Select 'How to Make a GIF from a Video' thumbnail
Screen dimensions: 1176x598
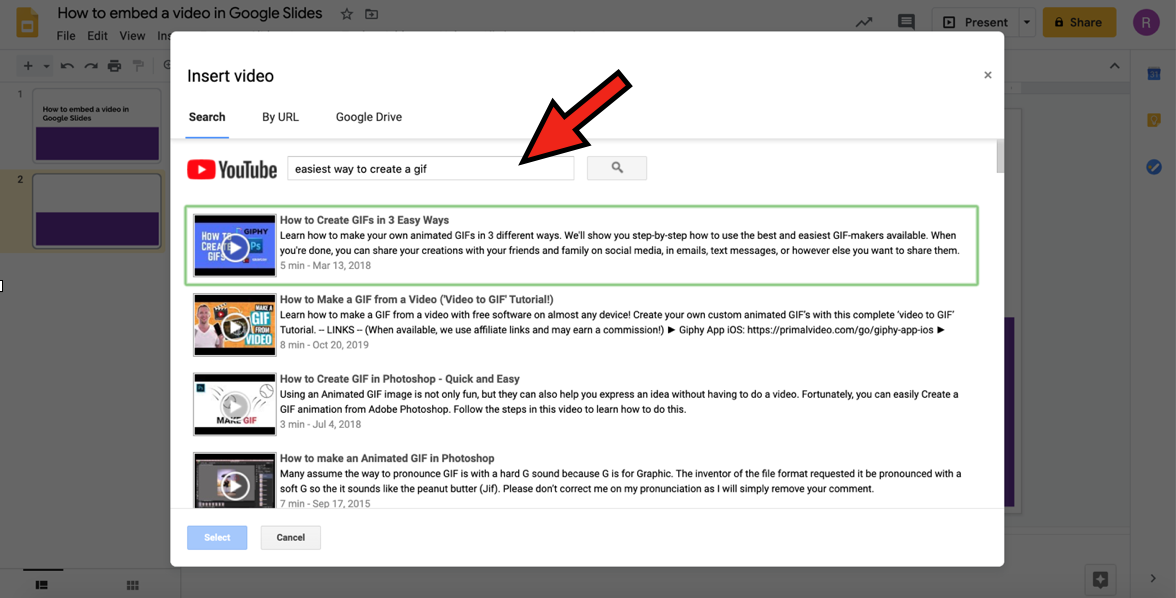(235, 325)
